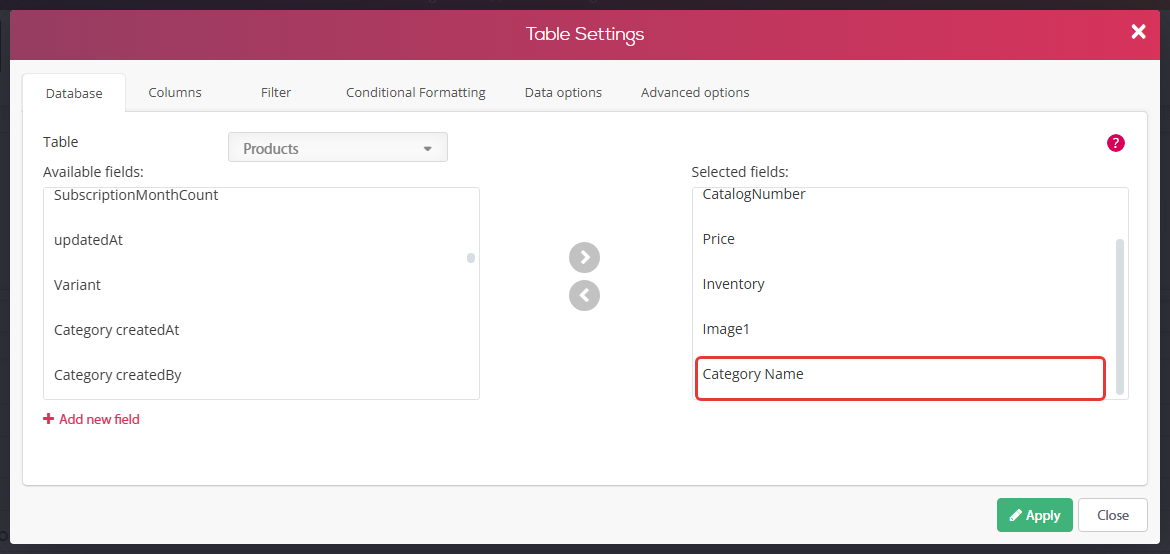1170x554 pixels.
Task: Click the Close button
Action: click(x=1113, y=515)
